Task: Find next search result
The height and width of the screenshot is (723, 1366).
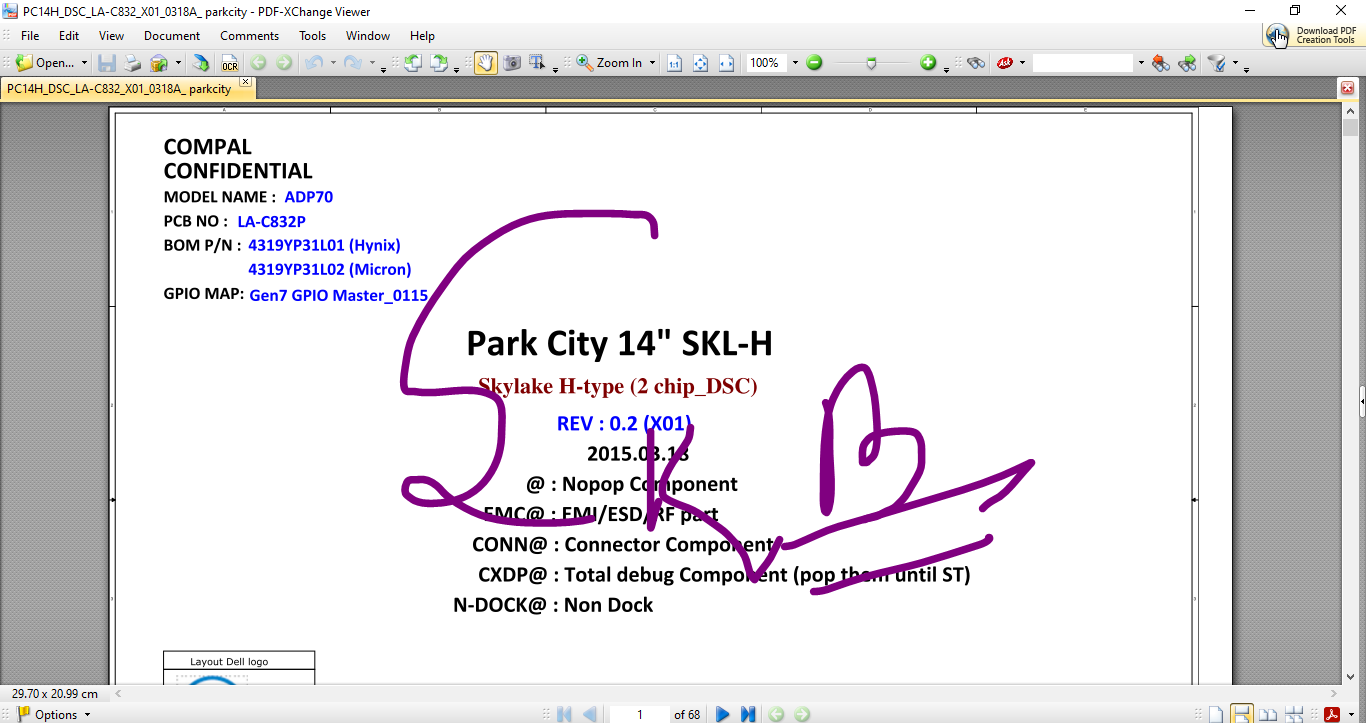Action: click(x=1187, y=63)
